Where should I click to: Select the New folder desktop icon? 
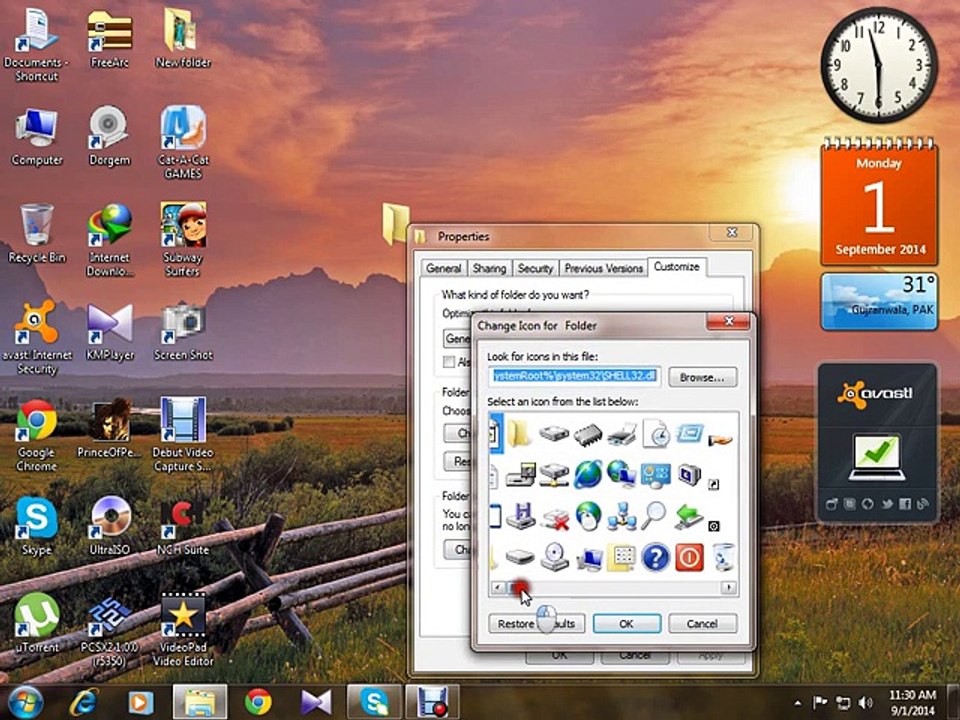(183, 38)
